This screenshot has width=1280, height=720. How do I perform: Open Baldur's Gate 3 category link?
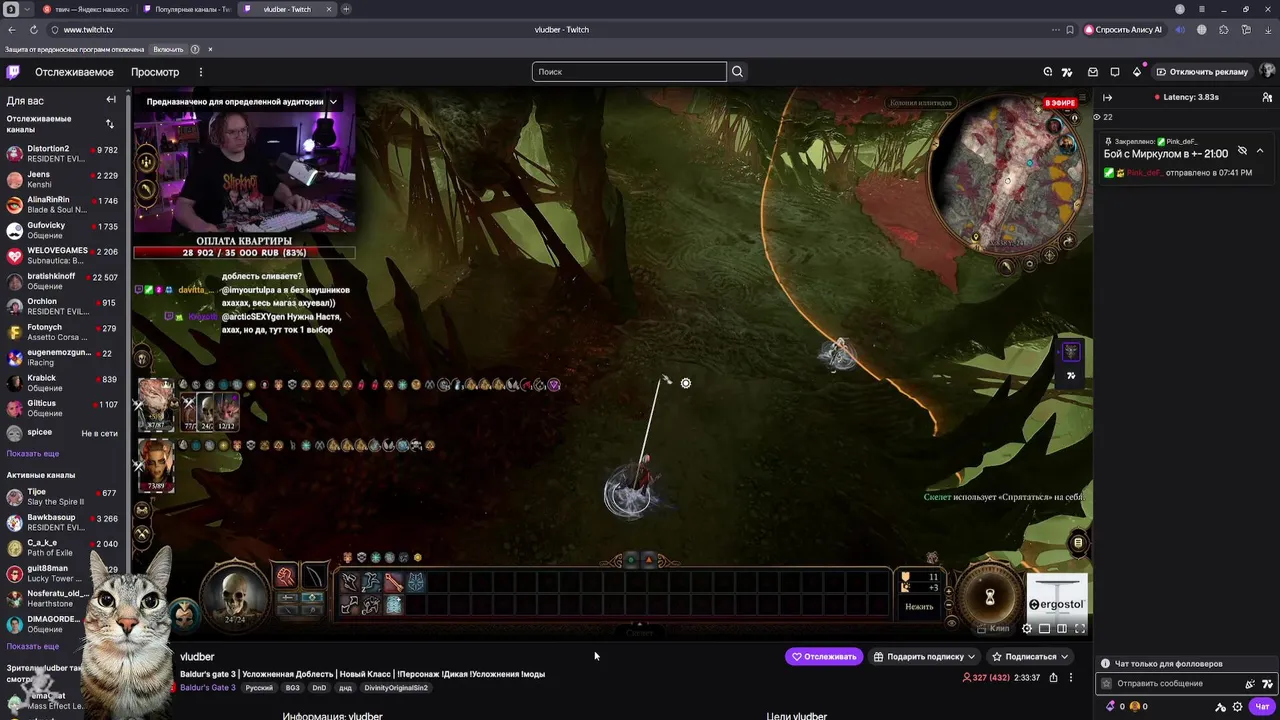pos(208,688)
